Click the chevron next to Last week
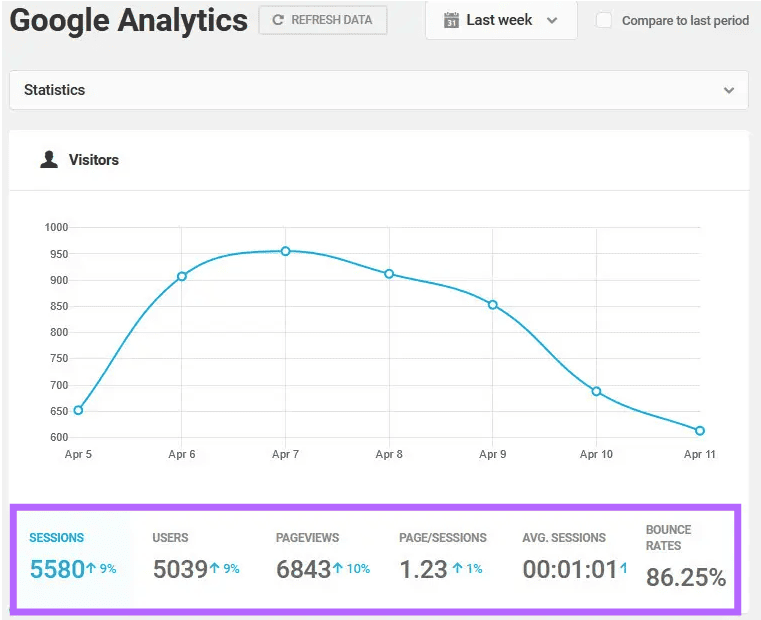 (552, 20)
